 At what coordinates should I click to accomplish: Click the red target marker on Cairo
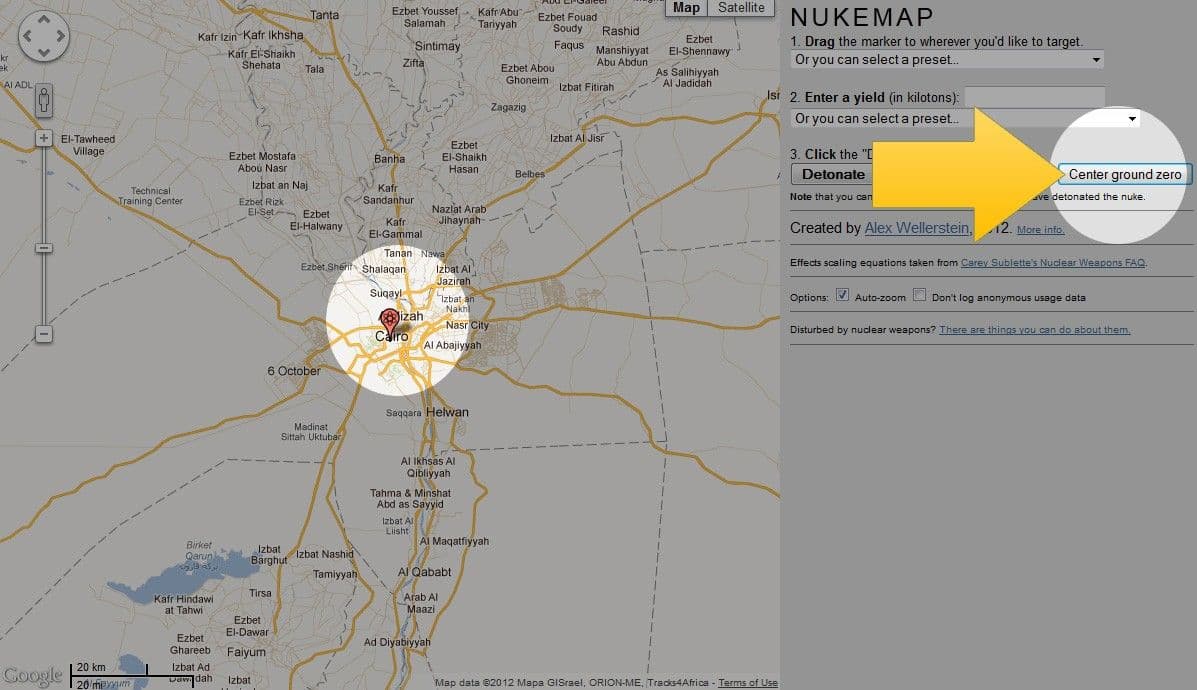(x=389, y=322)
